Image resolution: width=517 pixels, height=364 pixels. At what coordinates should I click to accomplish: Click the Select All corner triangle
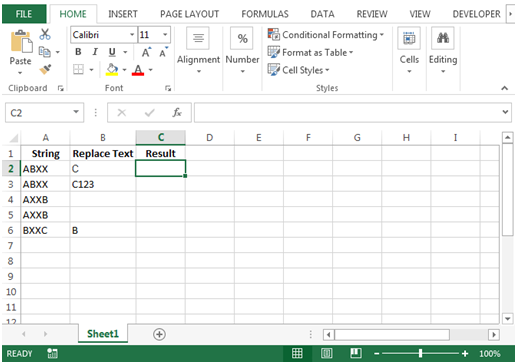click(x=13, y=138)
